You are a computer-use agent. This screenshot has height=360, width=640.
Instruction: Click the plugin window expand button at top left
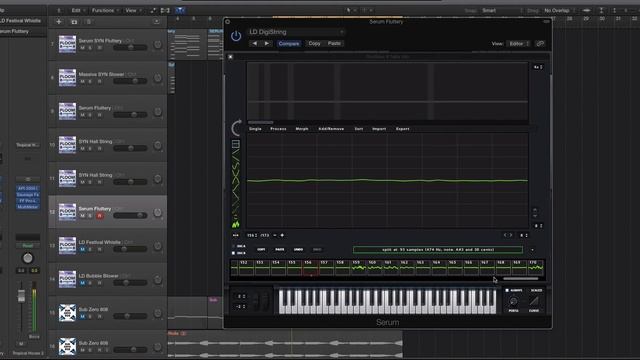tap(227, 22)
